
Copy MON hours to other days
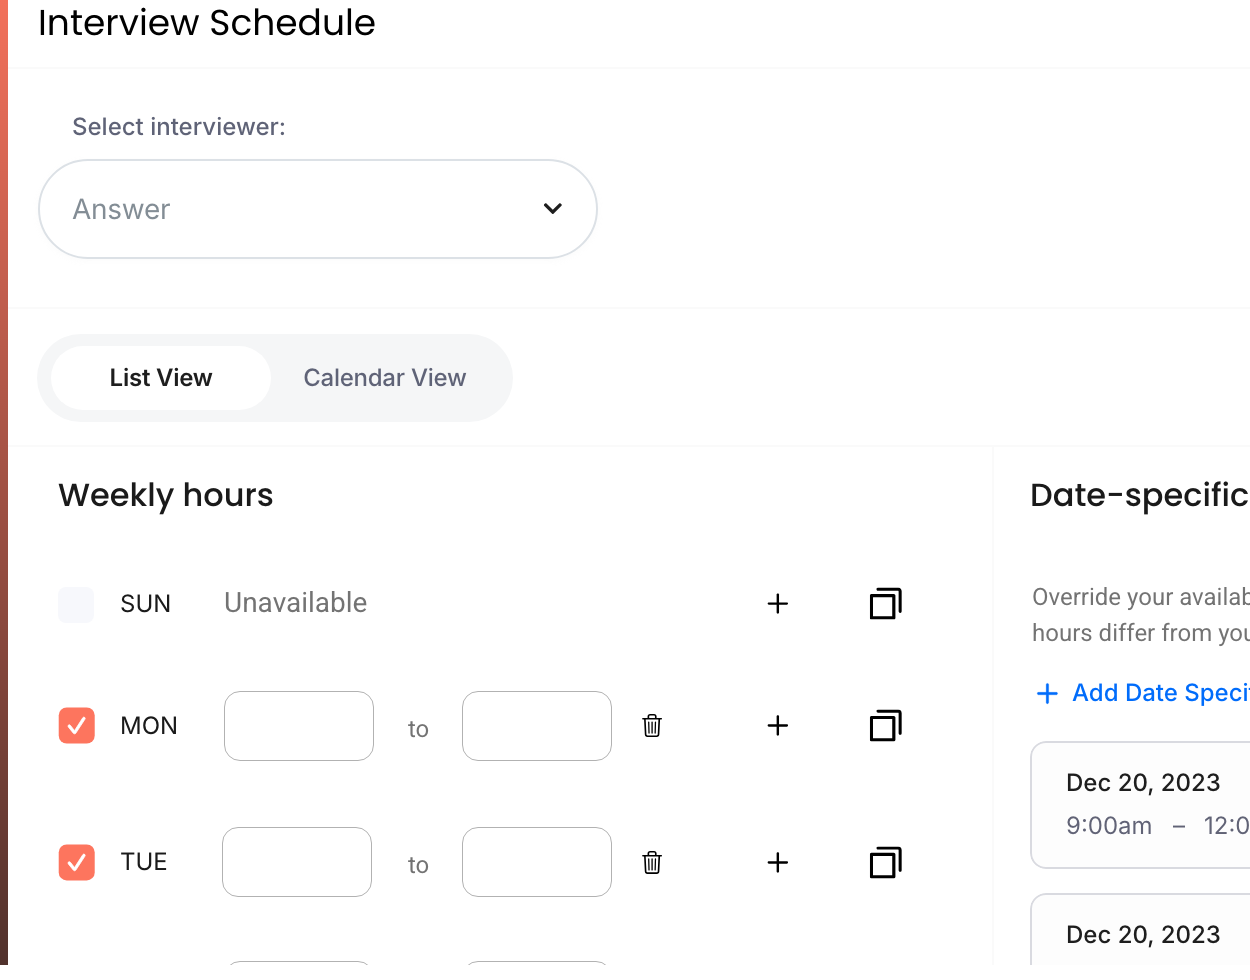point(886,726)
